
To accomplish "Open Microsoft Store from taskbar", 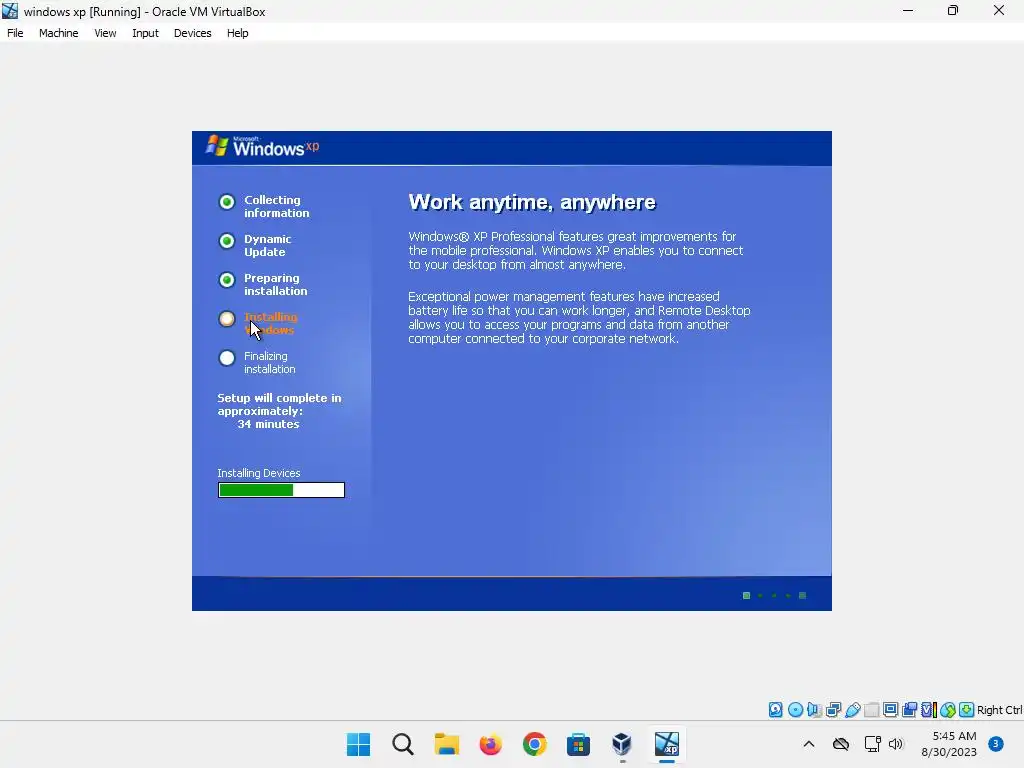I will point(578,744).
